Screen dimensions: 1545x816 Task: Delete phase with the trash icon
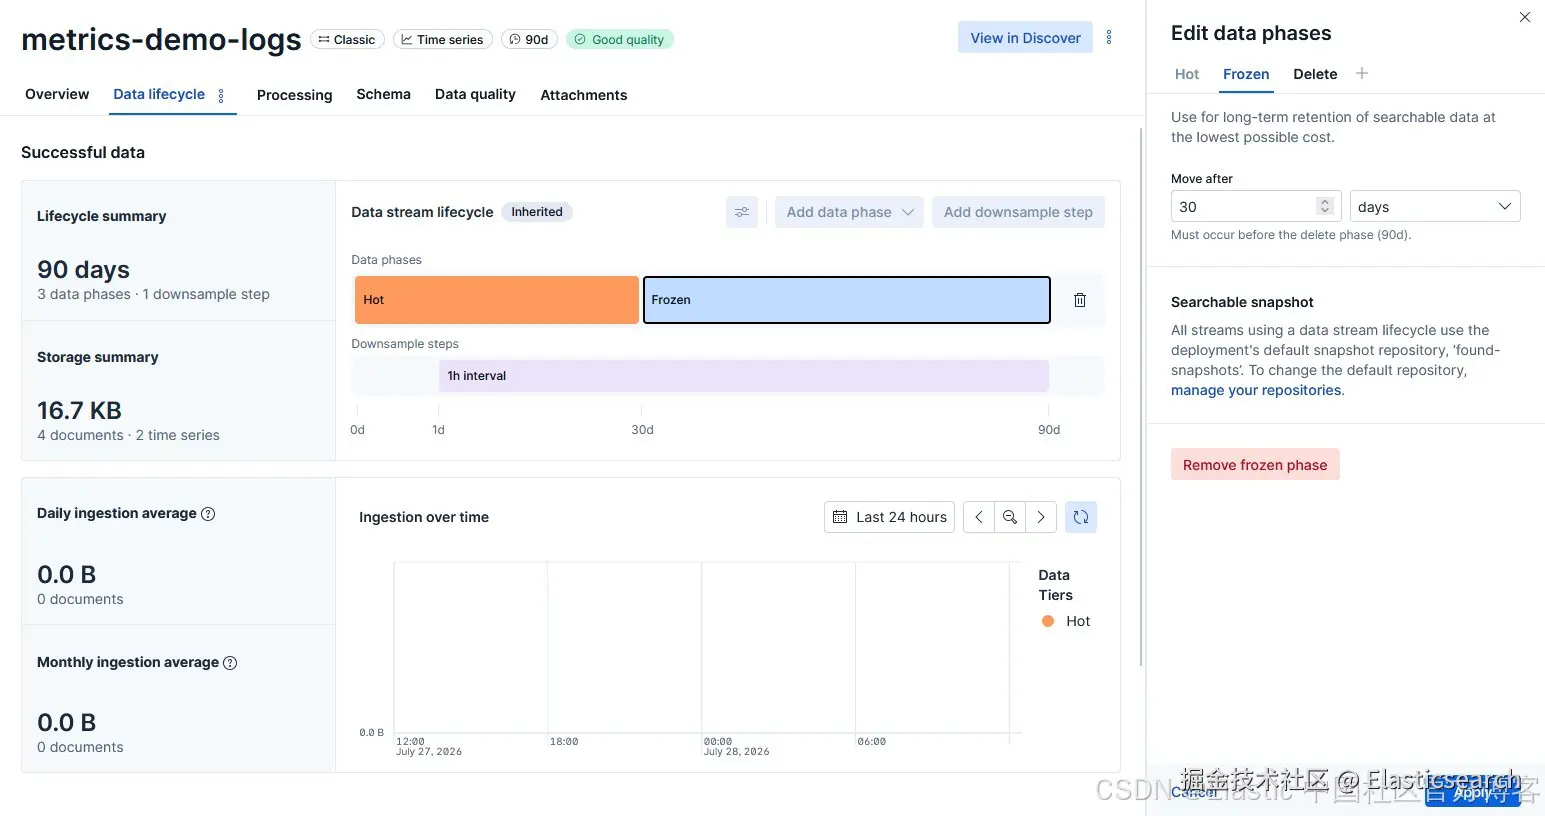[1080, 300]
